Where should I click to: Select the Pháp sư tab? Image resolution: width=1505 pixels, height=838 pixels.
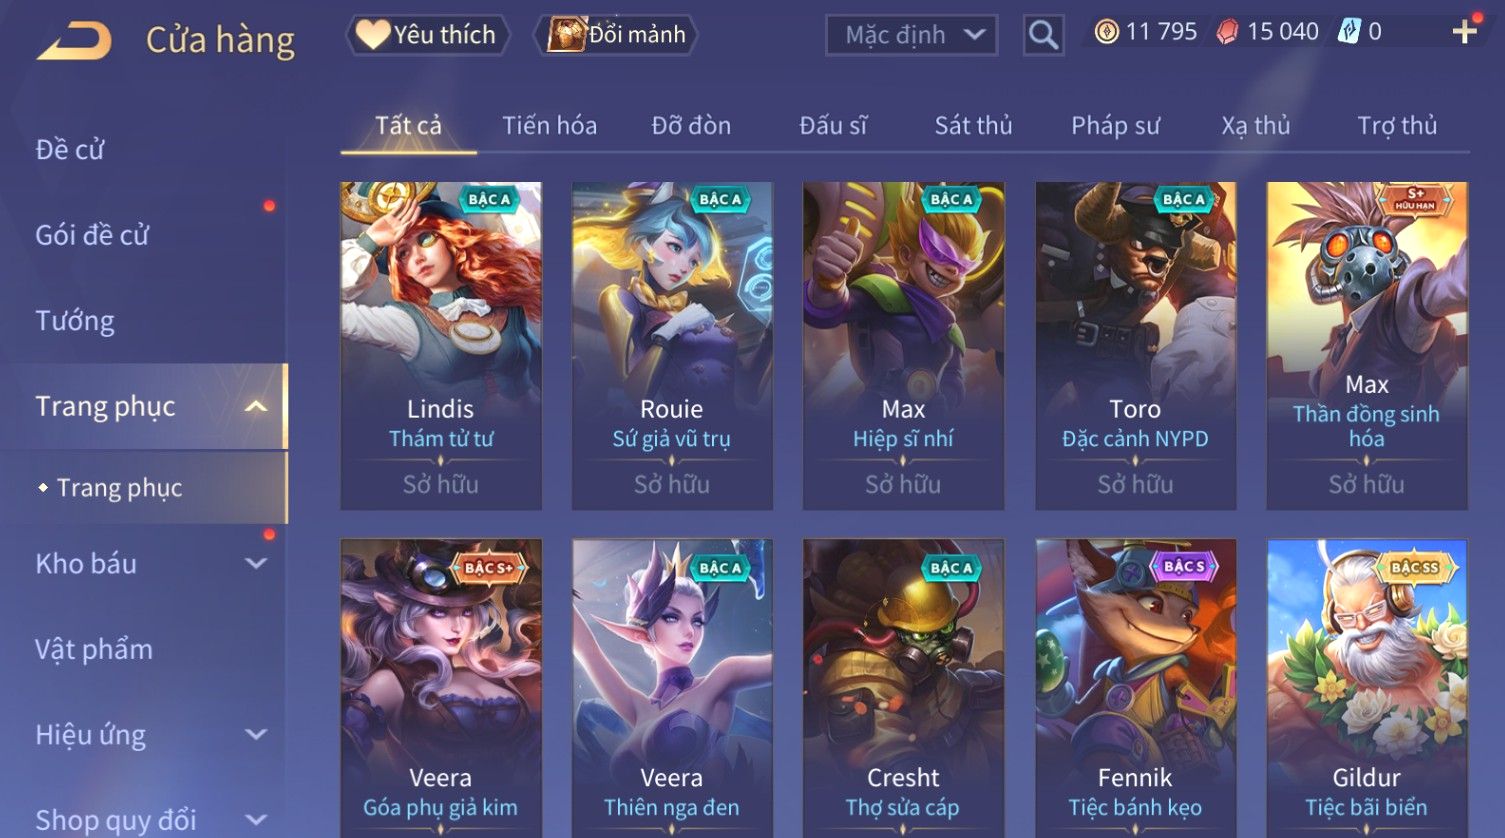click(x=1115, y=126)
